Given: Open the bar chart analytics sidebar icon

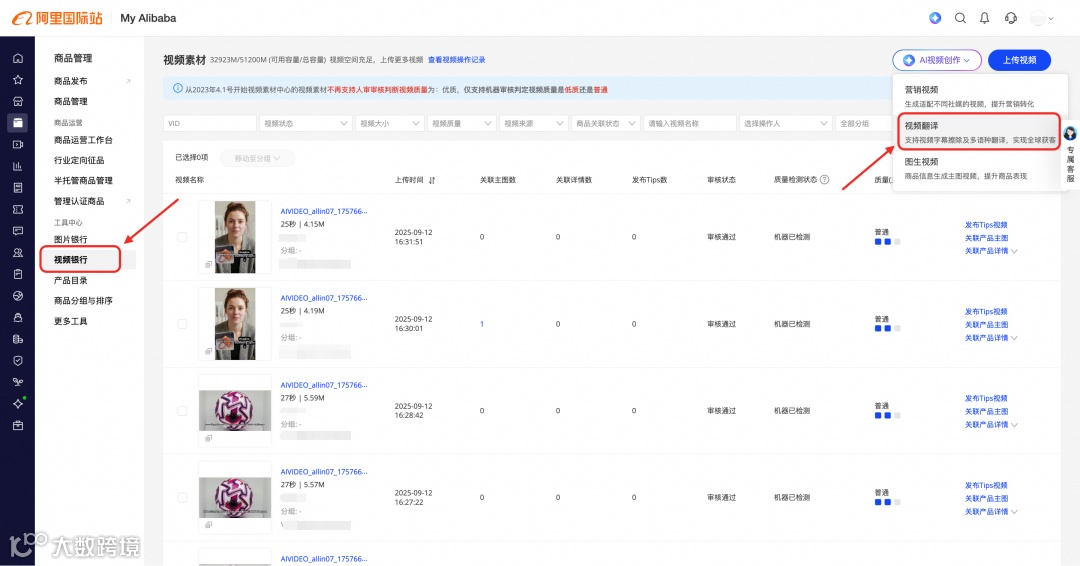Looking at the screenshot, I should [18, 166].
